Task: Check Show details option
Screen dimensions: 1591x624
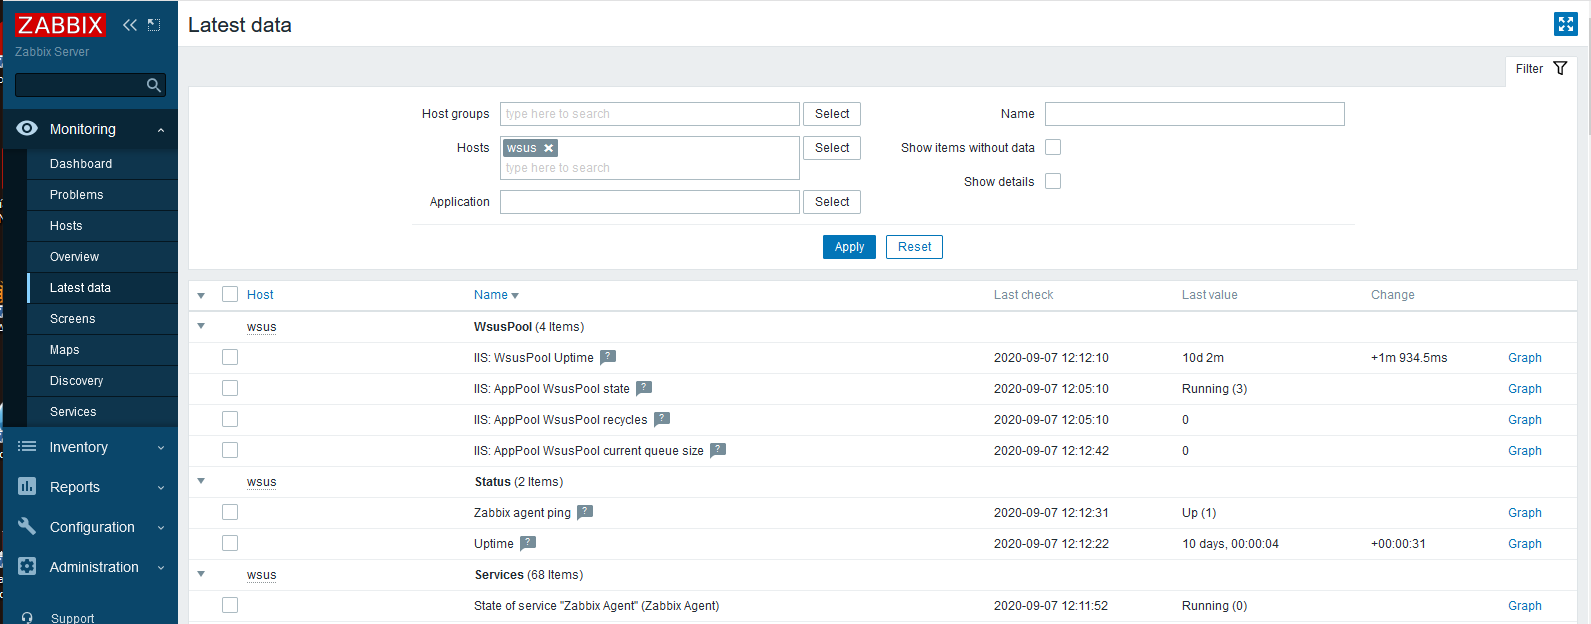Action: click(1053, 181)
